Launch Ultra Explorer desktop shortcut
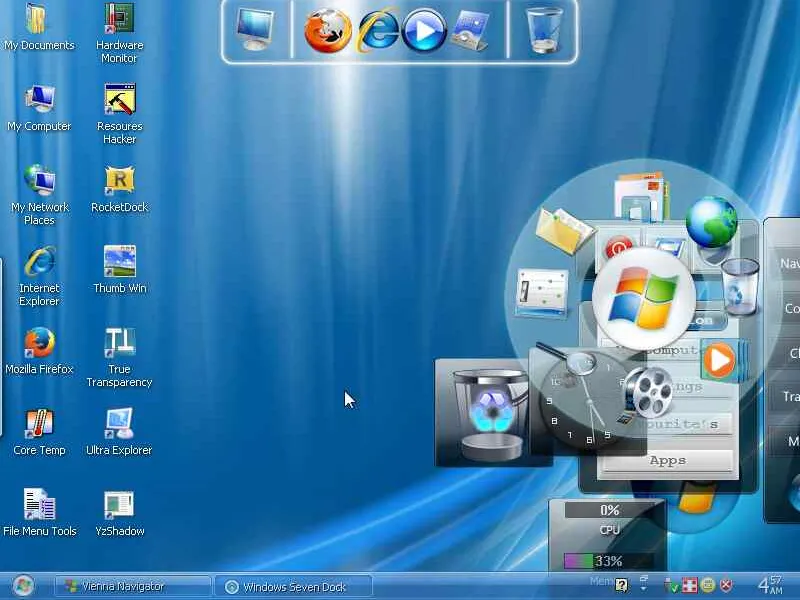The height and width of the screenshot is (600, 800). (119, 432)
